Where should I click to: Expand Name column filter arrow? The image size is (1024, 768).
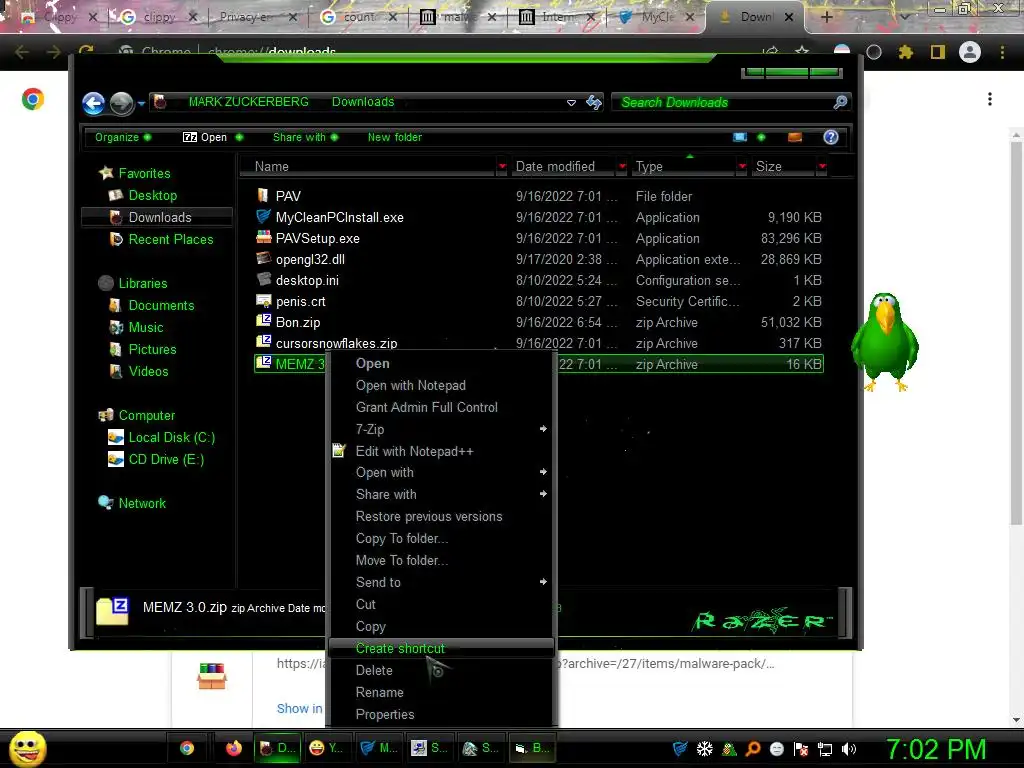click(502, 167)
